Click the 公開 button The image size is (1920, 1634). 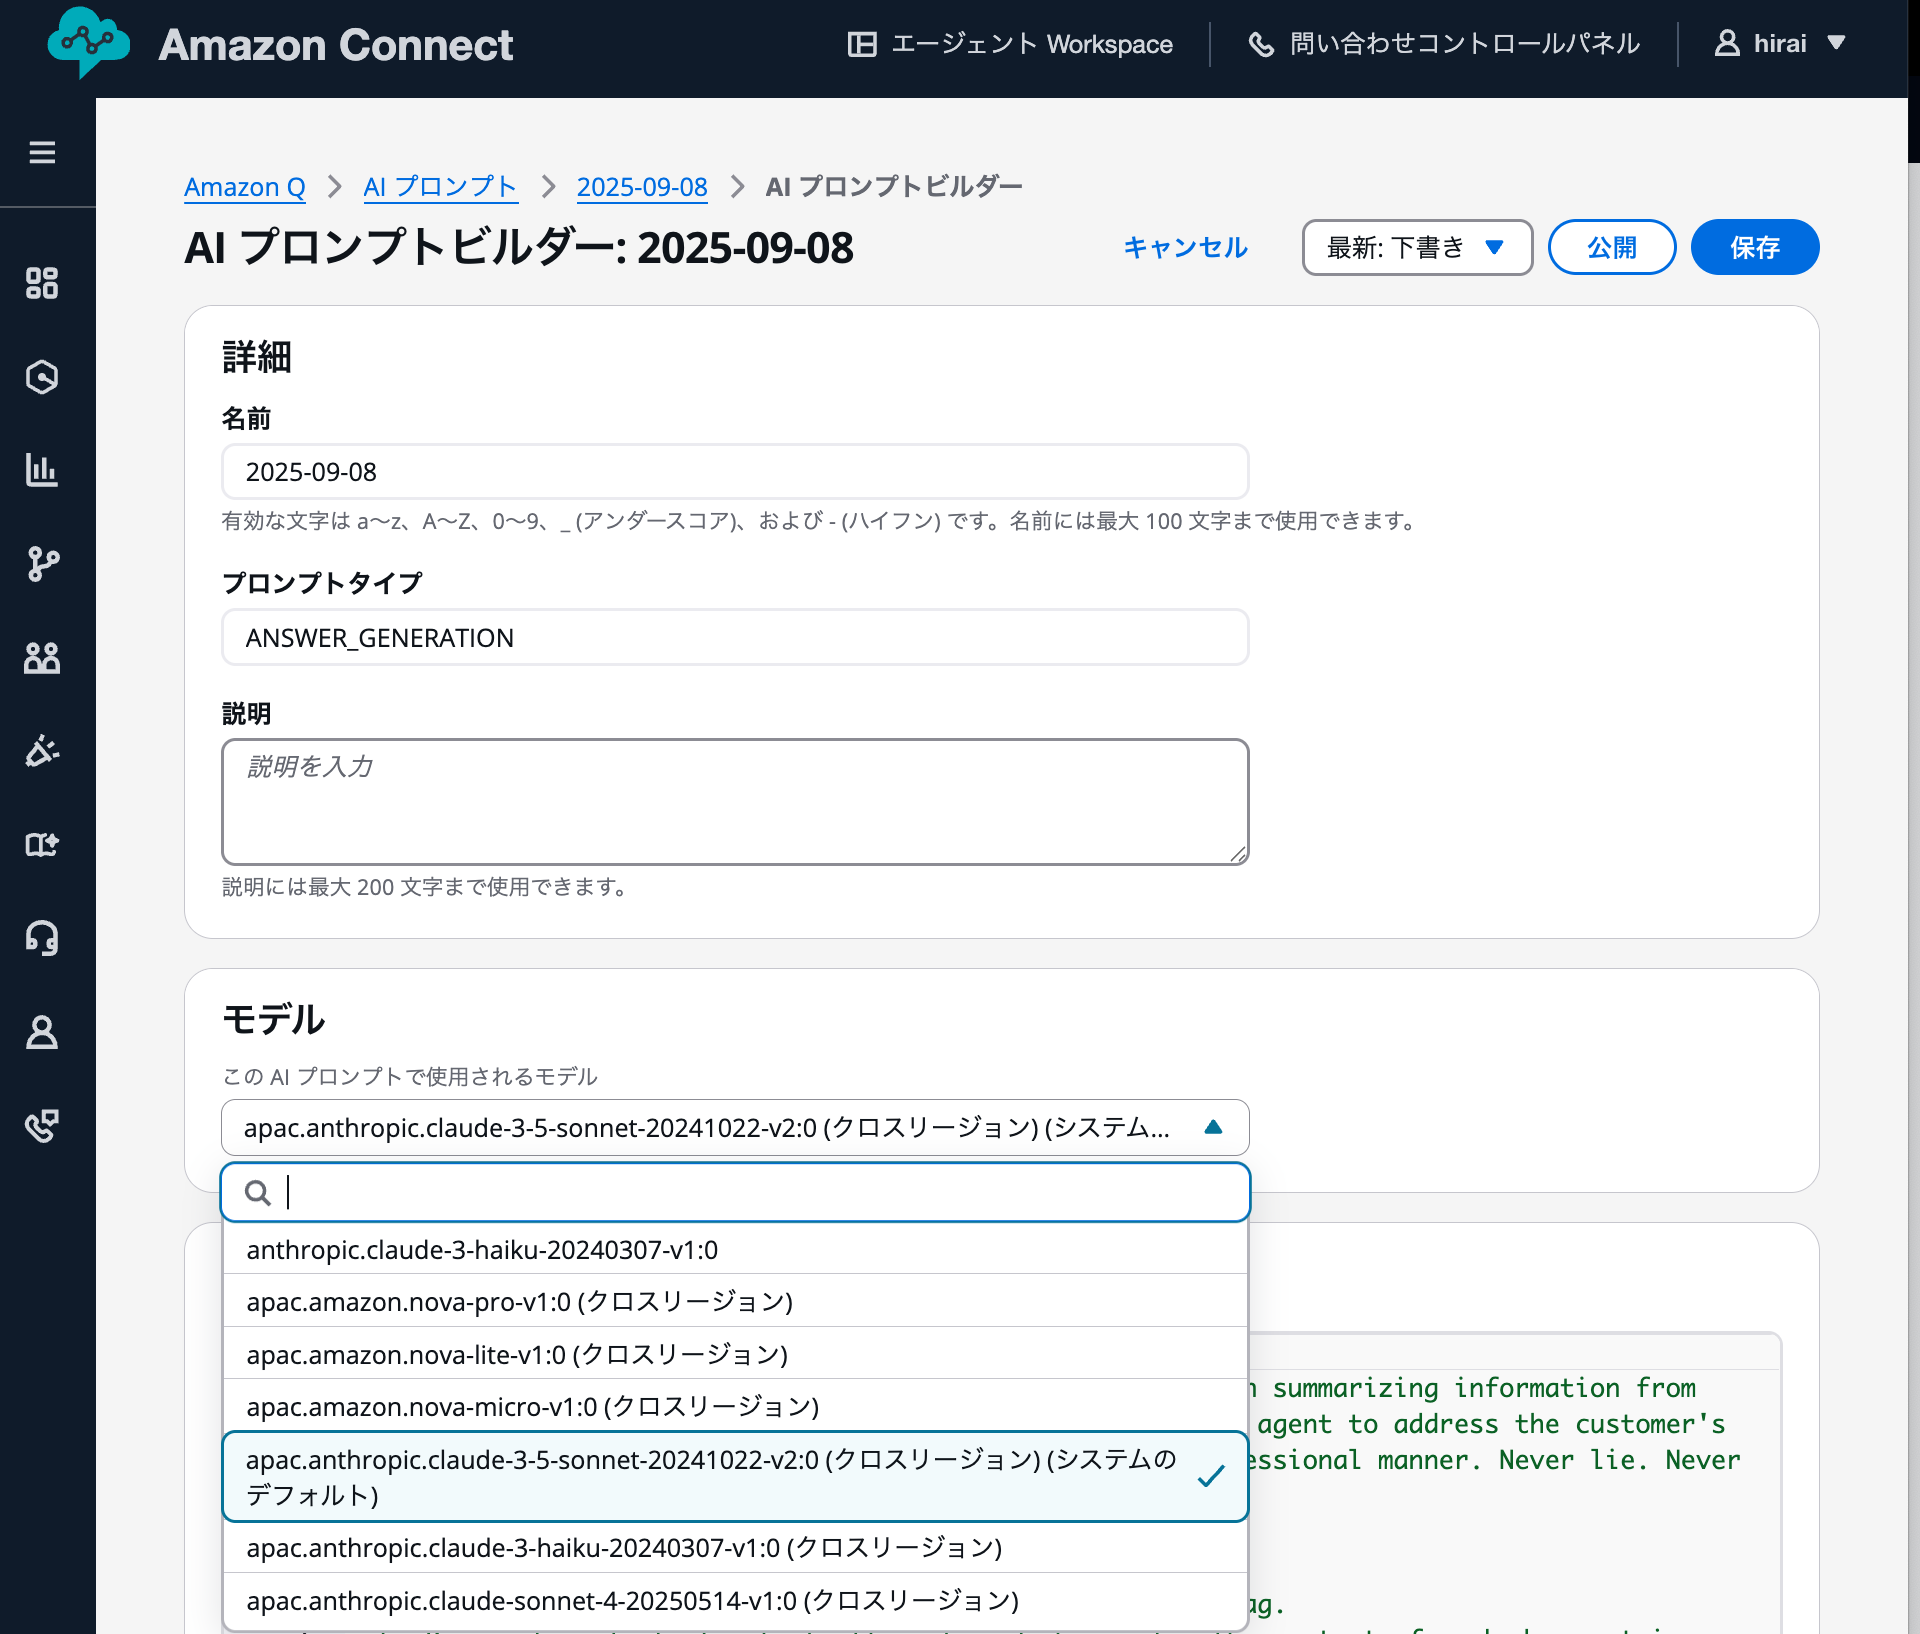1612,247
